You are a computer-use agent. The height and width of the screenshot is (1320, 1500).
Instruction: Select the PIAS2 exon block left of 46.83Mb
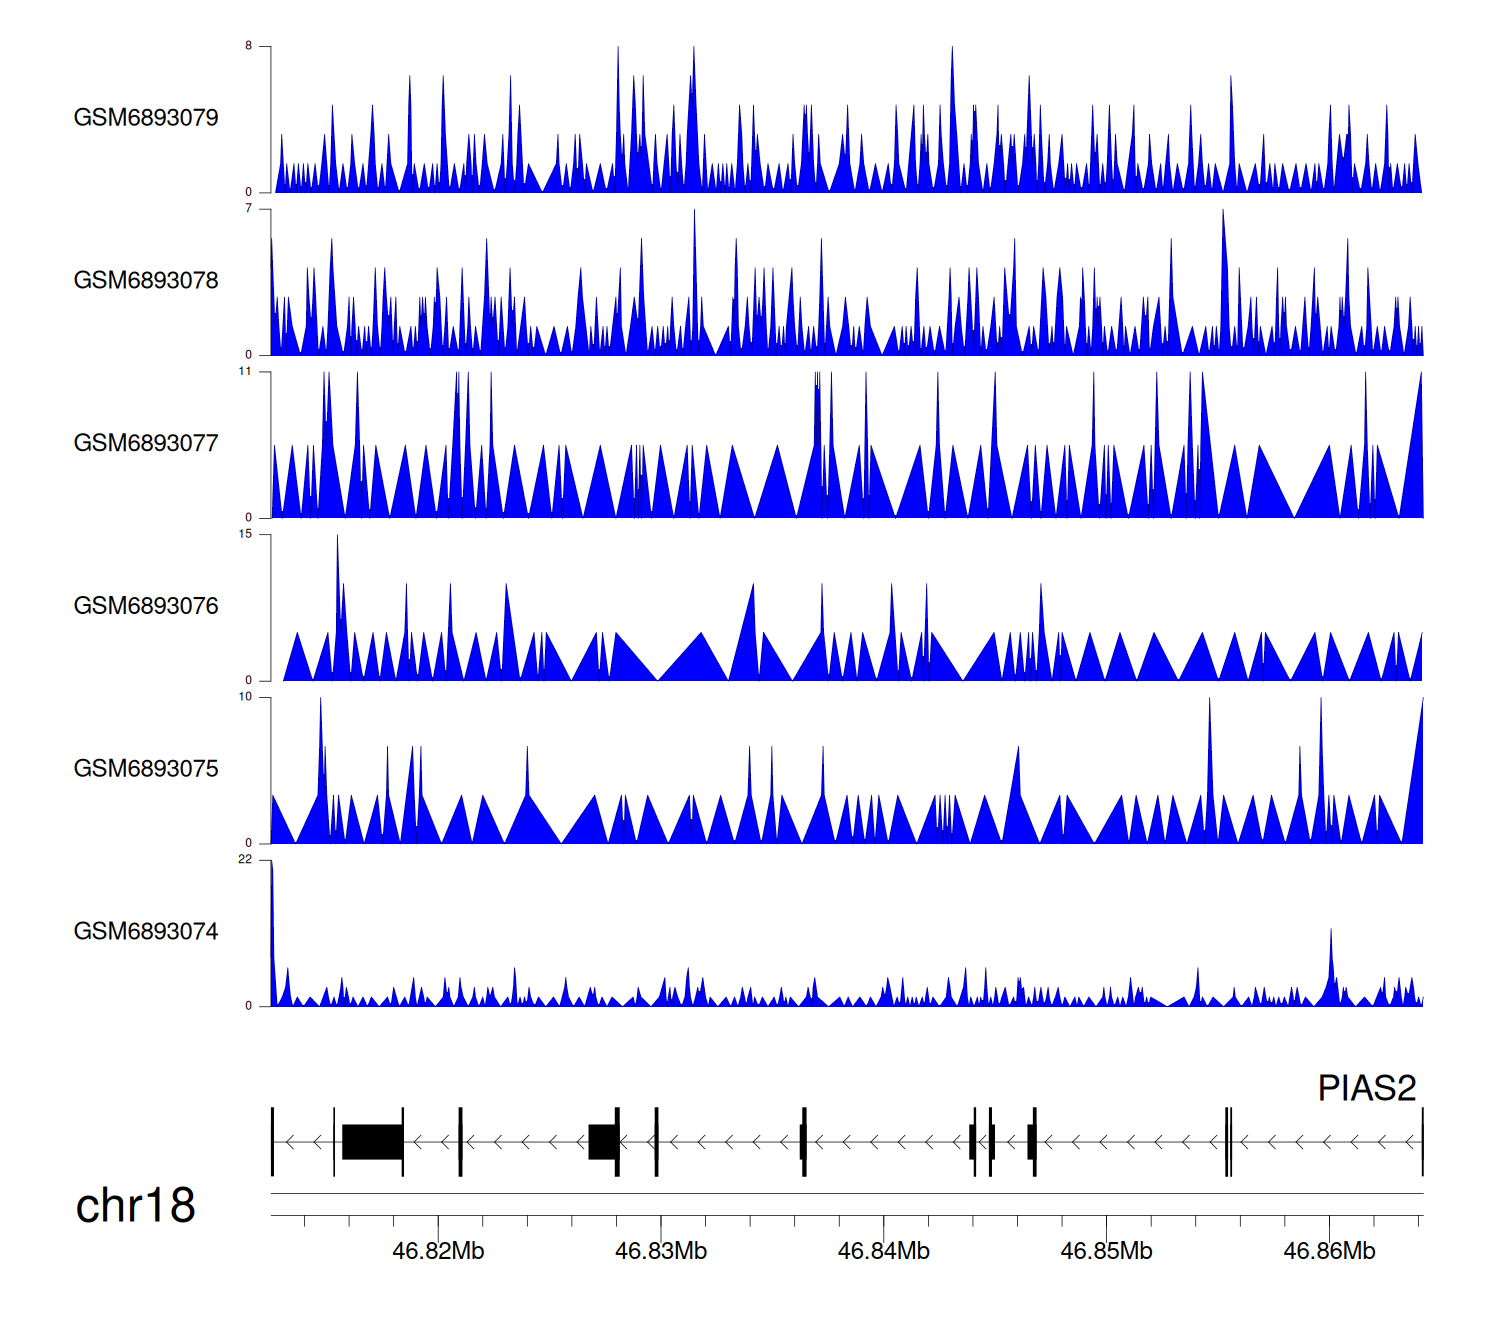point(602,1142)
